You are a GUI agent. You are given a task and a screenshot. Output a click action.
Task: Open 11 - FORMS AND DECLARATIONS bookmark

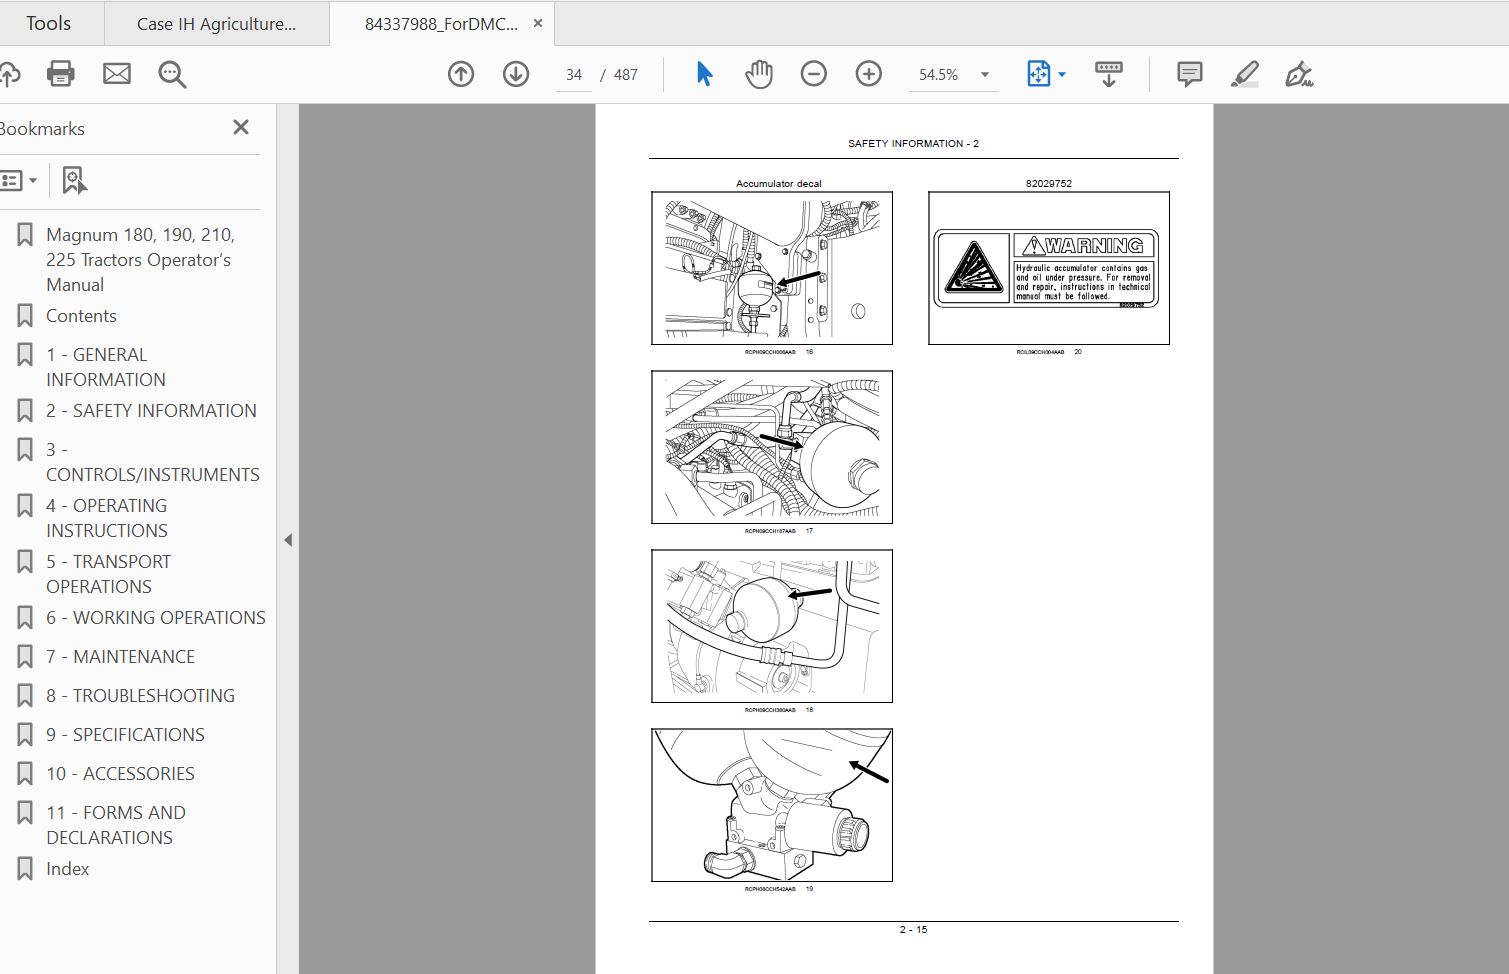pos(116,825)
